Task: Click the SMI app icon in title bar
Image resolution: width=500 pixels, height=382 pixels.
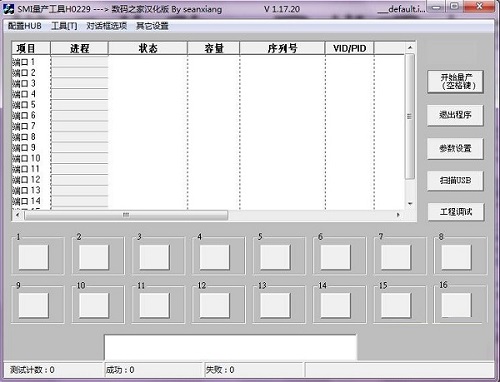Action: pos(8,9)
